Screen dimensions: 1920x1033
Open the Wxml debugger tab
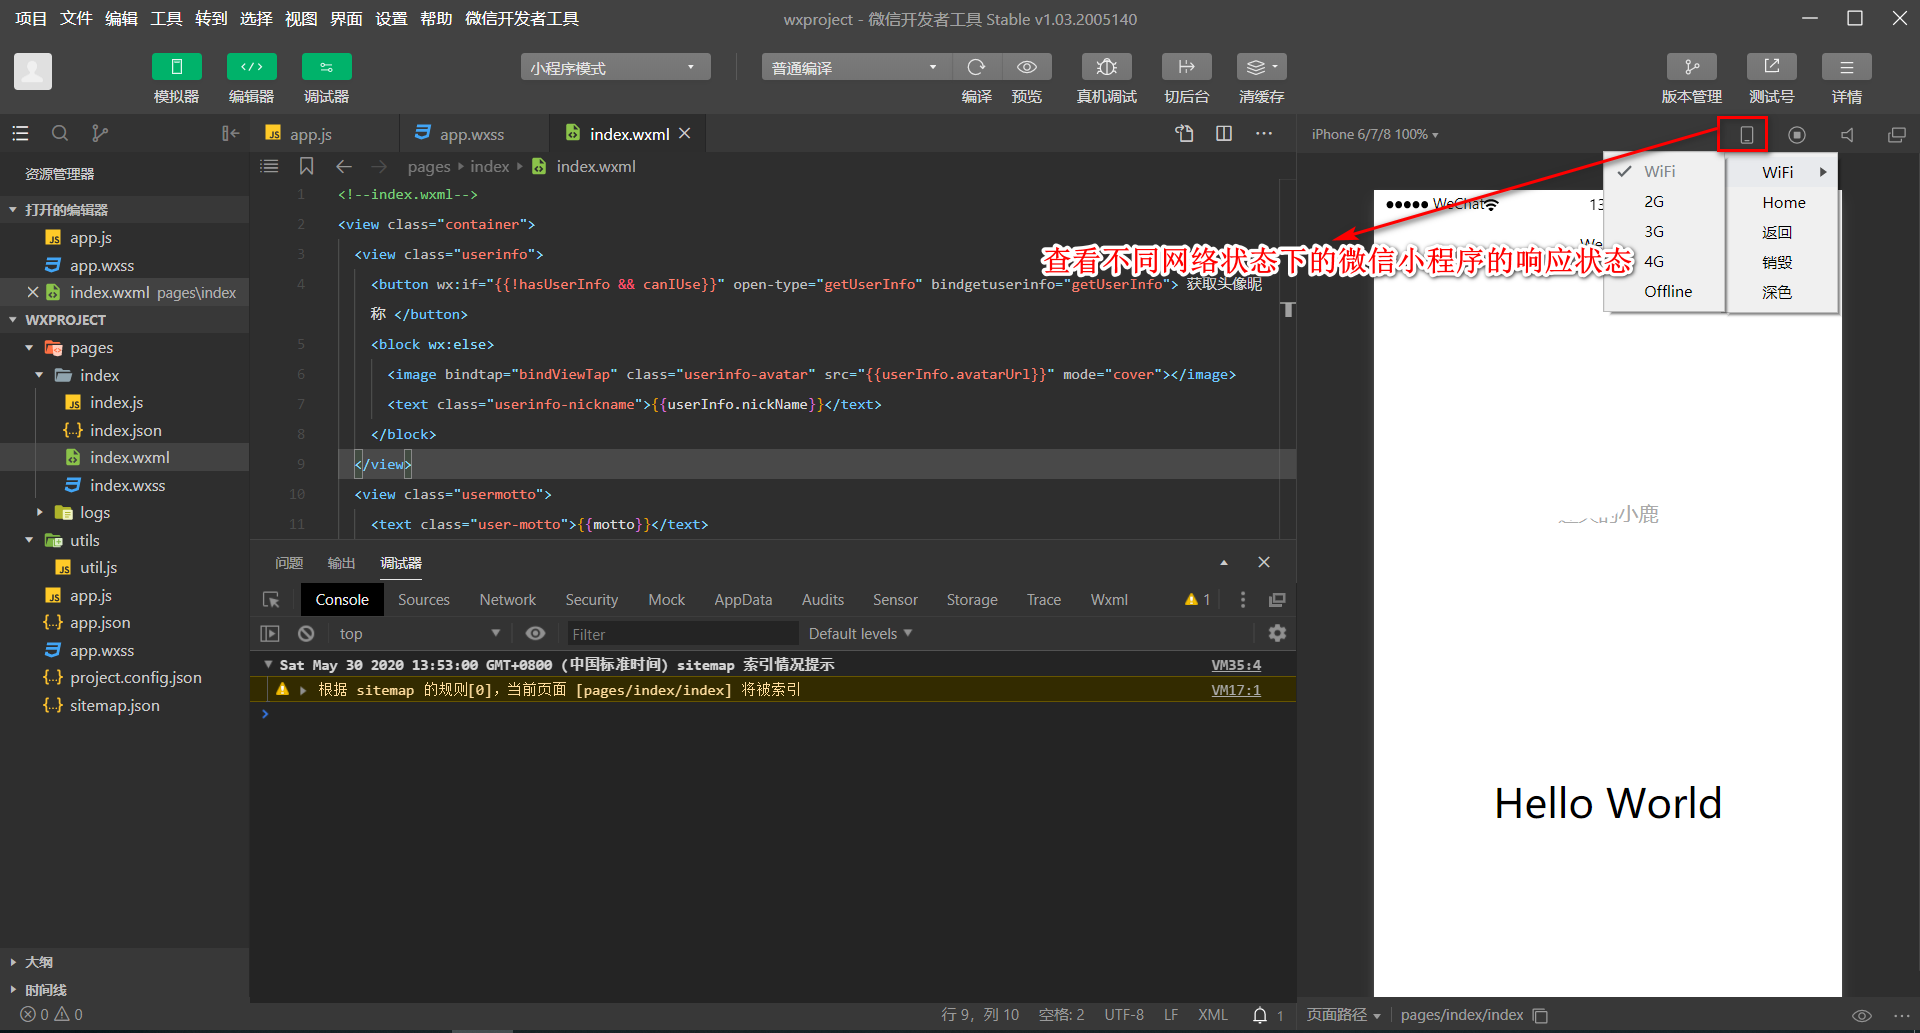pyautogui.click(x=1108, y=599)
